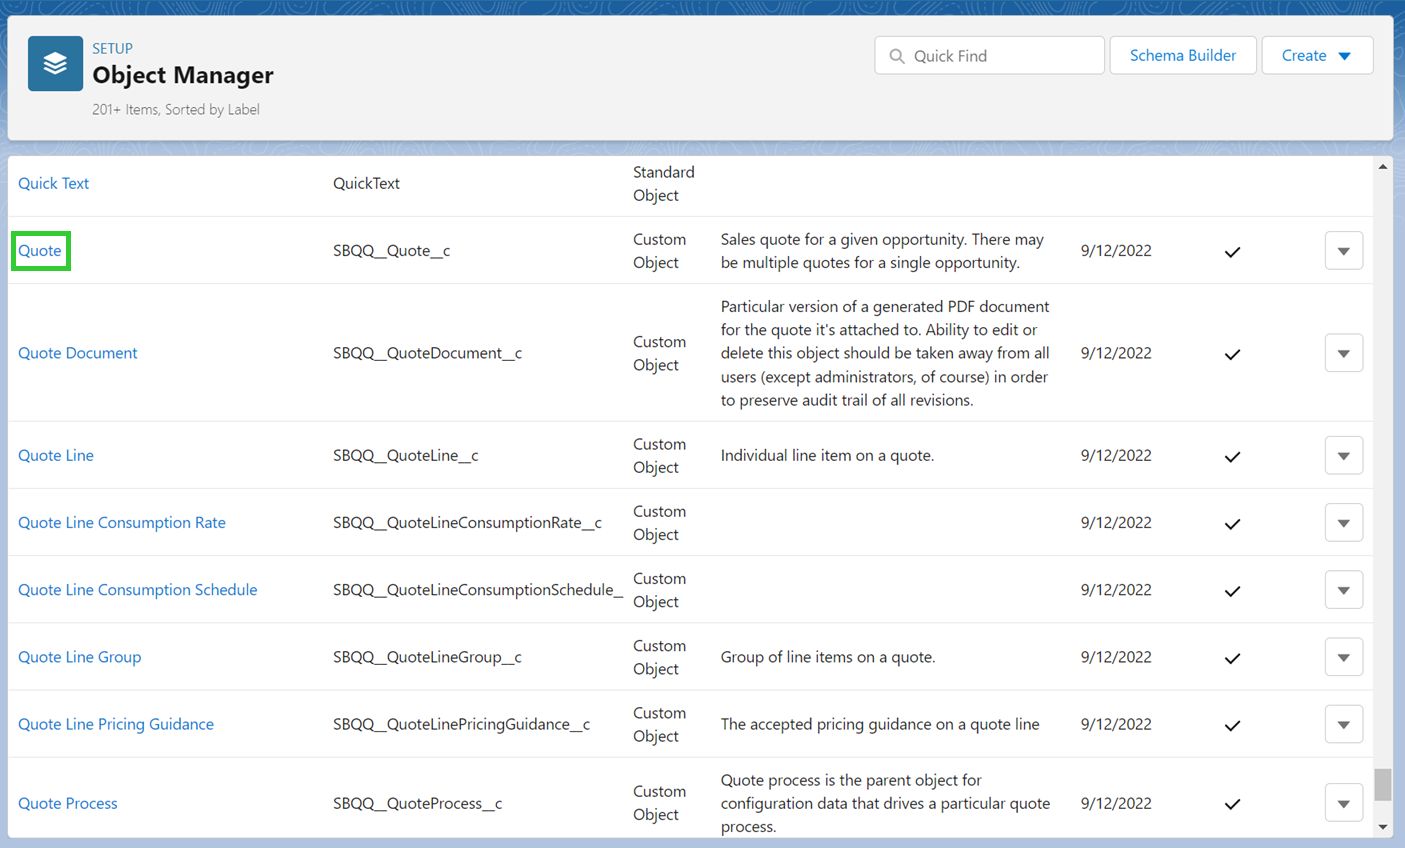Expand the Create dropdown menu
The width and height of the screenshot is (1405, 848).
(1317, 55)
